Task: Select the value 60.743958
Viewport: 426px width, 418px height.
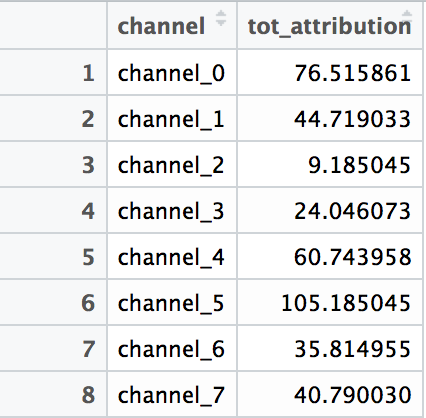Action: [352, 257]
